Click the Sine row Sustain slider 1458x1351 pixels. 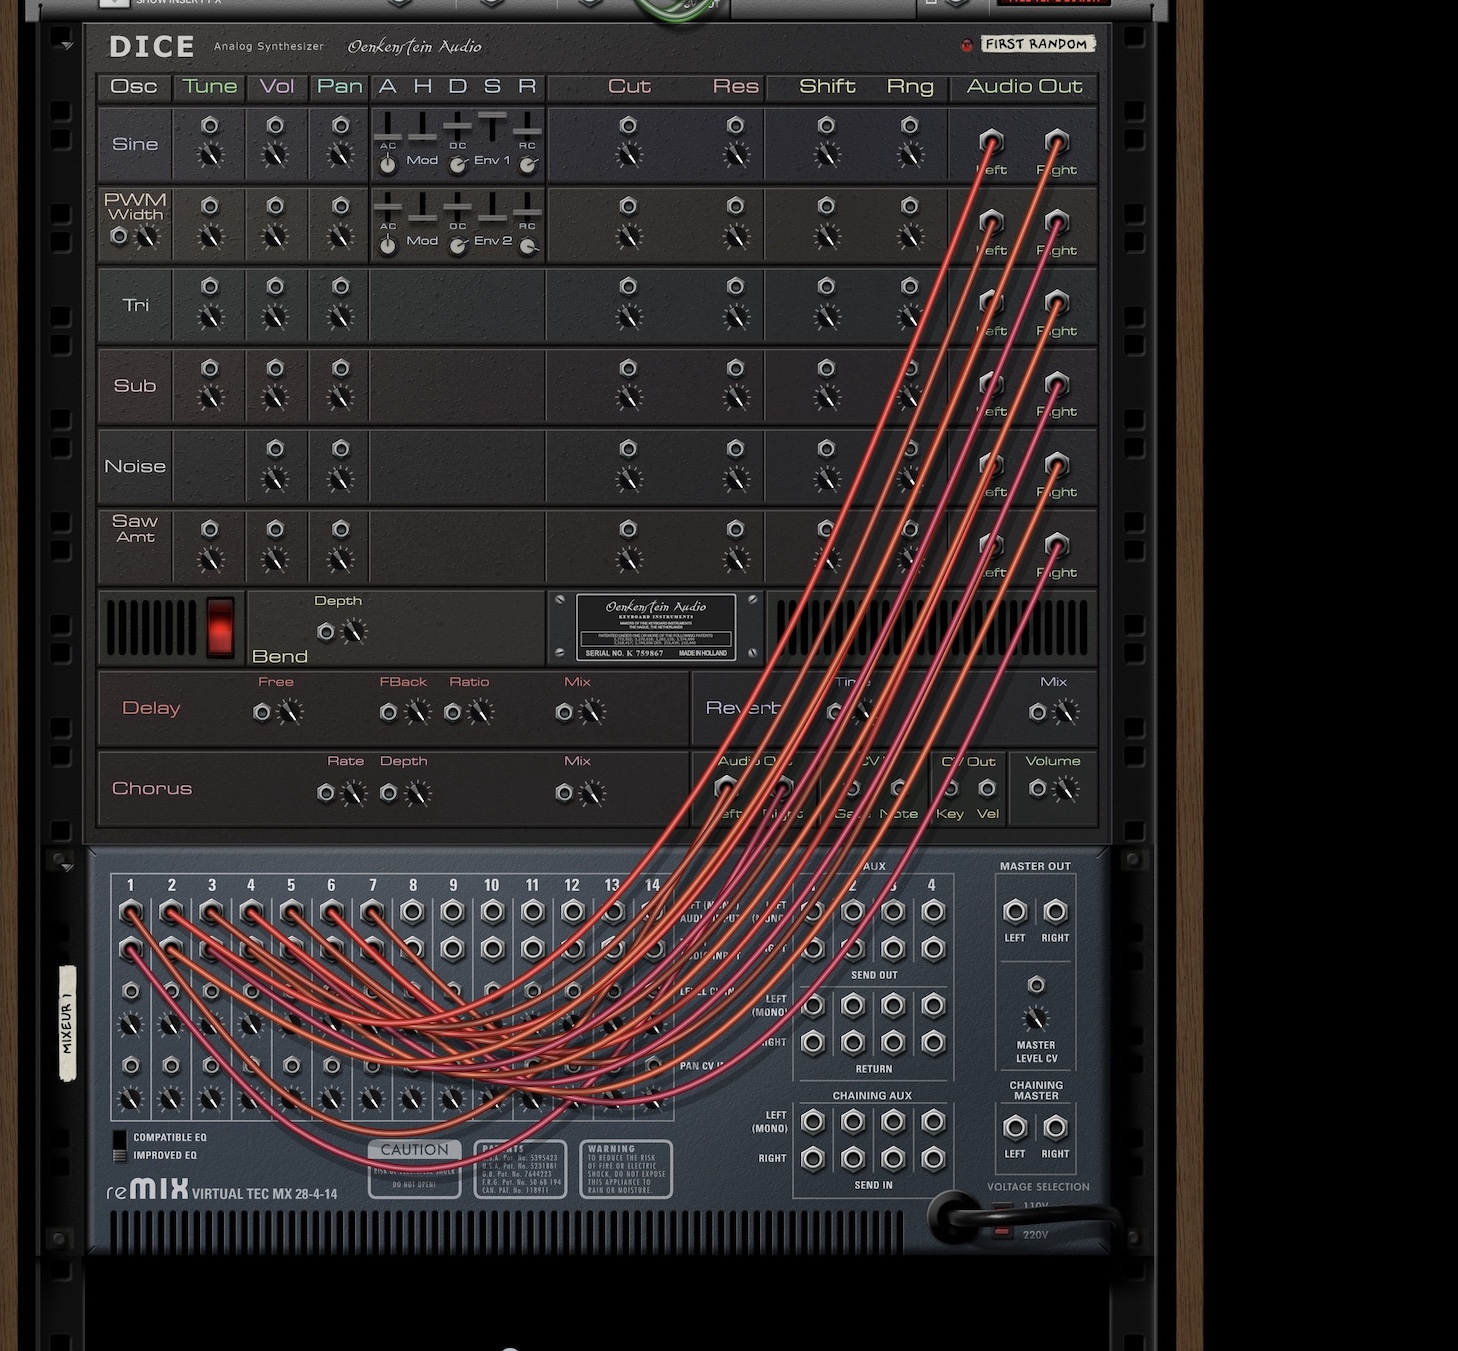pos(492,126)
